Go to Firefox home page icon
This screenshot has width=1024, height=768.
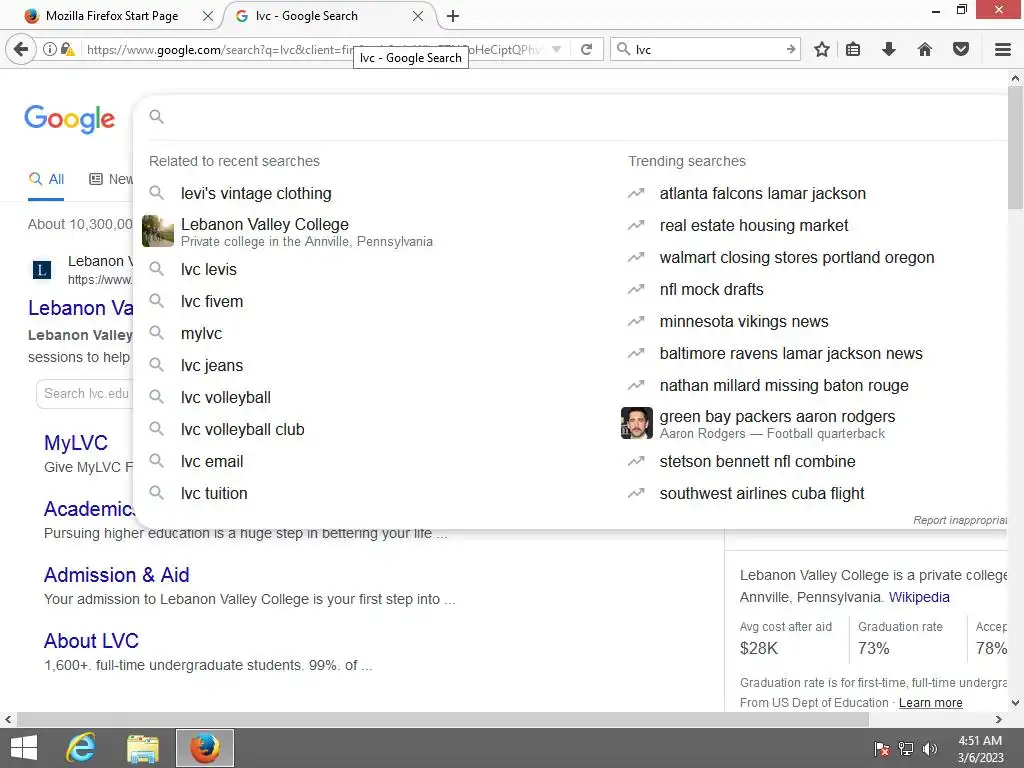point(925,49)
